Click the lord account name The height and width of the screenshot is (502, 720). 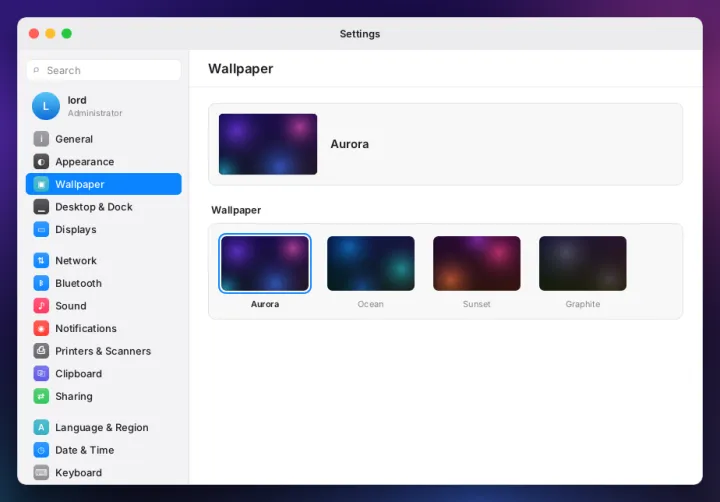(77, 100)
